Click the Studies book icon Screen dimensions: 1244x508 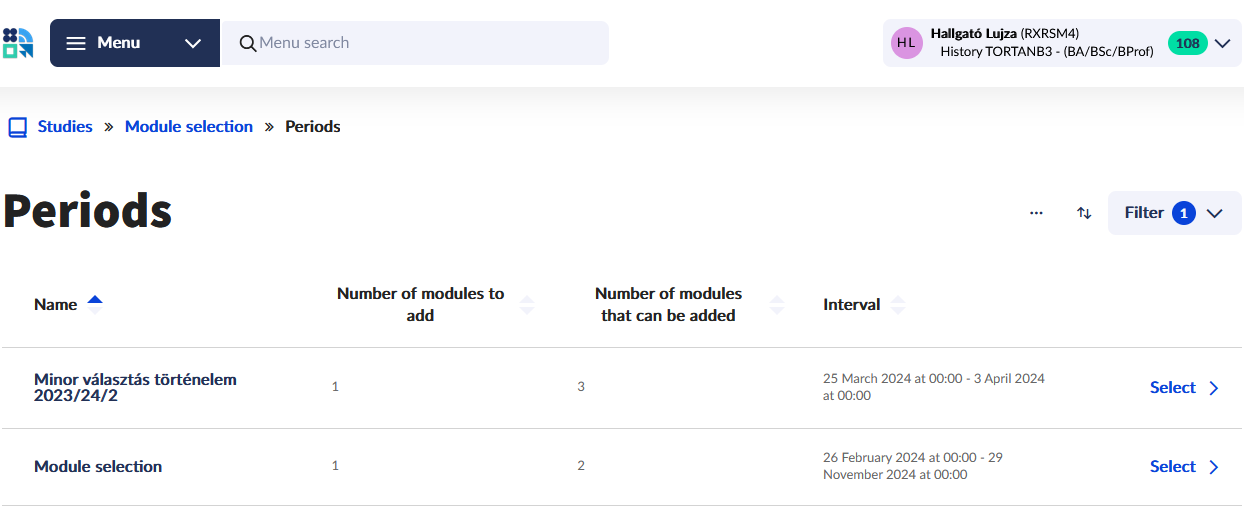coord(17,127)
